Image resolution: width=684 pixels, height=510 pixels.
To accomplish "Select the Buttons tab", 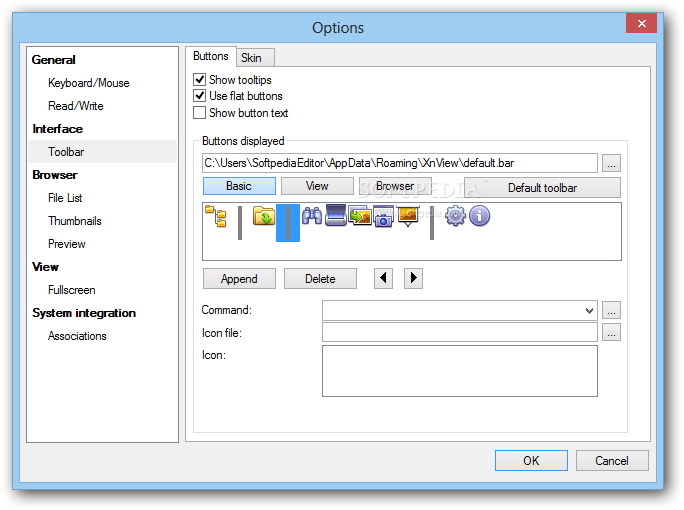I will point(211,56).
